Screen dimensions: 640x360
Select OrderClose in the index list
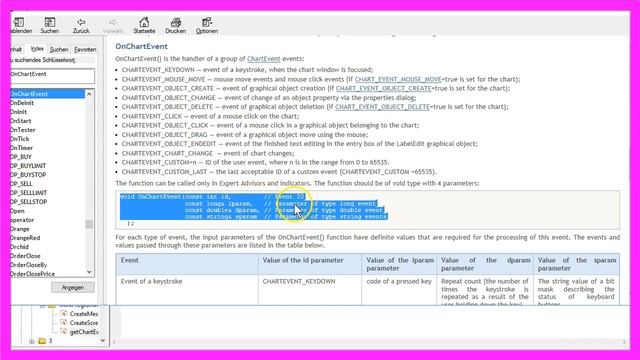coord(25,256)
